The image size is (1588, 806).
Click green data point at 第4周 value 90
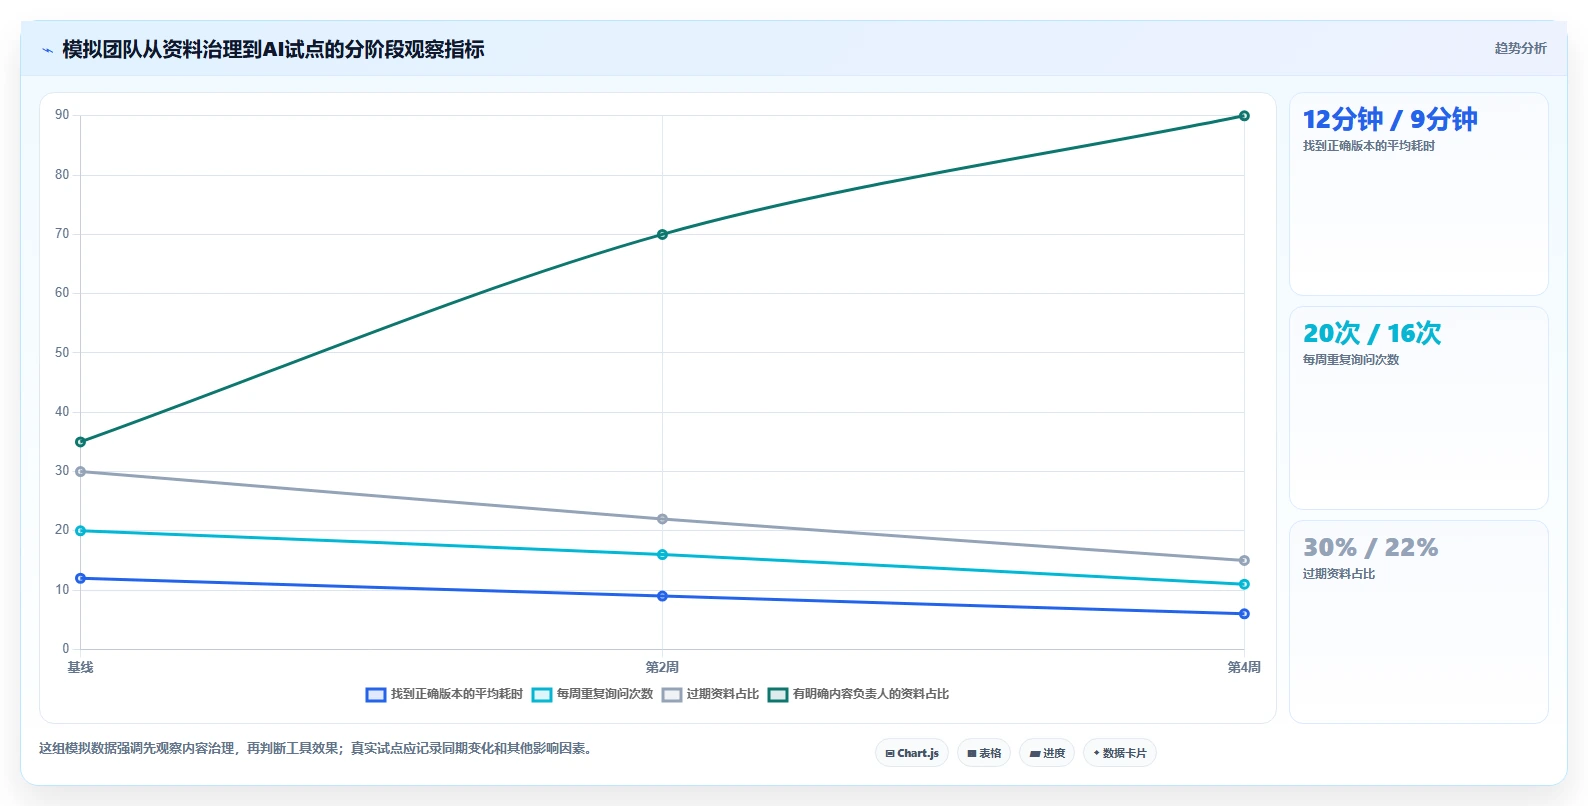[1244, 116]
